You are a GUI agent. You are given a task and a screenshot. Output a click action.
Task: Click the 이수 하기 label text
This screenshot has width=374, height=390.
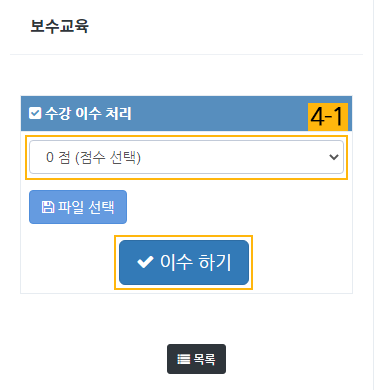coord(196,262)
